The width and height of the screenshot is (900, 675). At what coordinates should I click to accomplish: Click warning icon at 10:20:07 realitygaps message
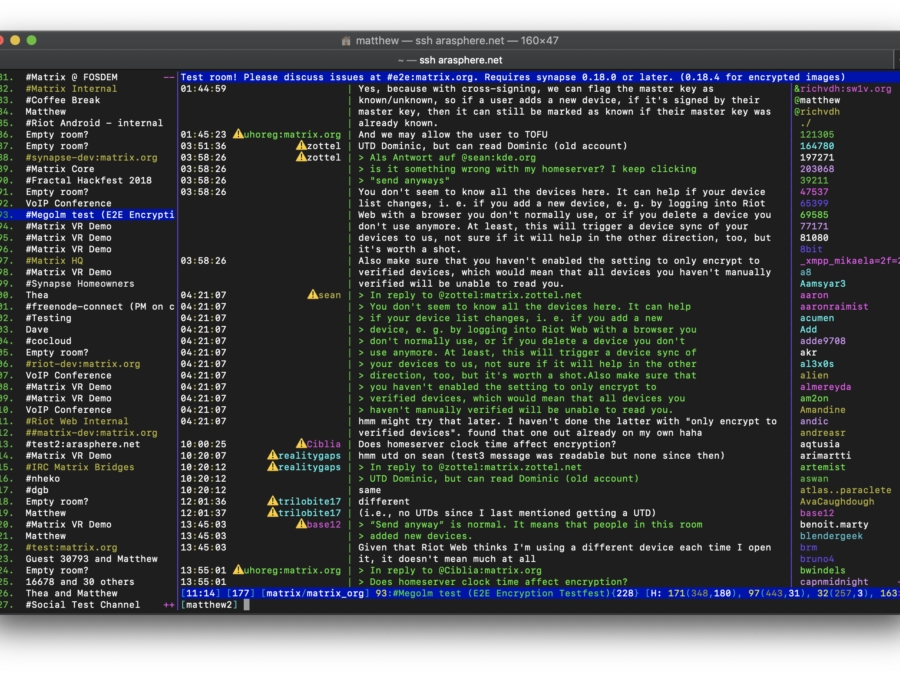click(x=272, y=456)
